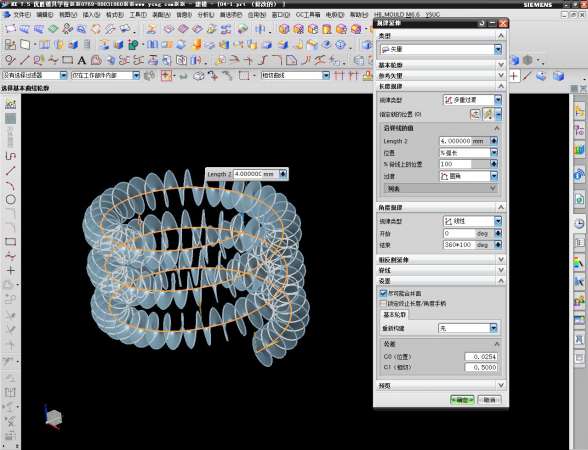The image size is (588, 450).
Task: Click the Rectangle tool in curve toolbar
Action: tap(68, 60)
